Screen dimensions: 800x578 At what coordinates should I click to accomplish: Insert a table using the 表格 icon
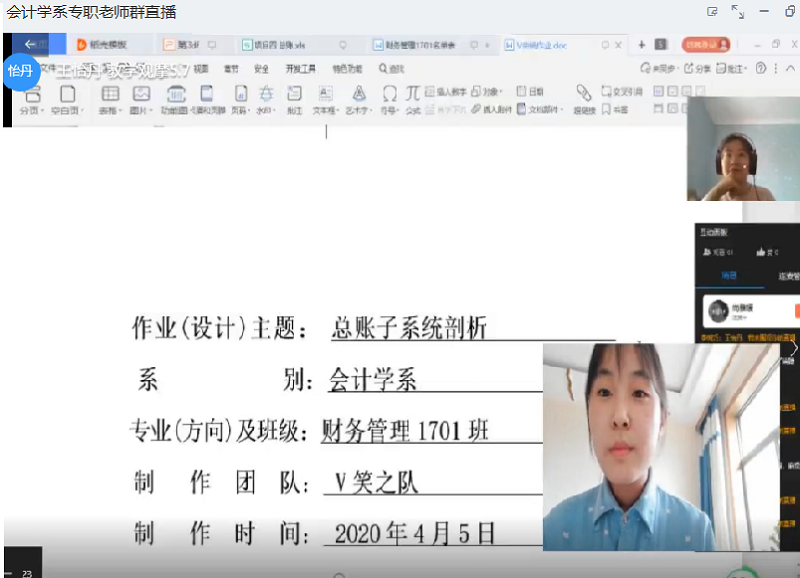[110, 96]
